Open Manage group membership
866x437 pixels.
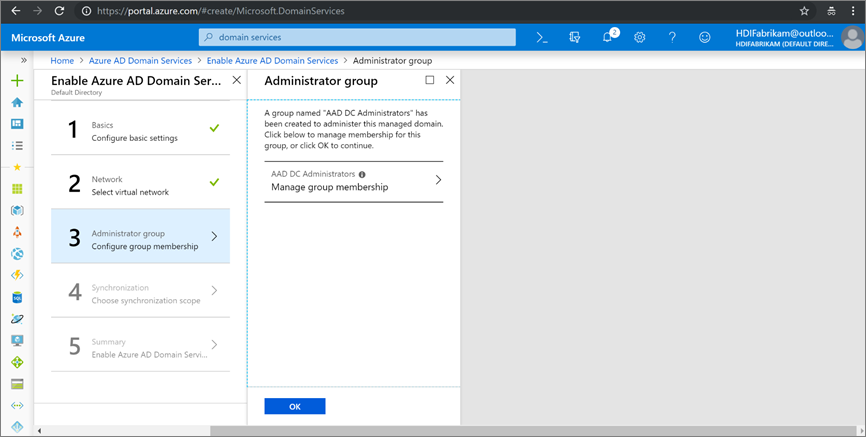353,182
